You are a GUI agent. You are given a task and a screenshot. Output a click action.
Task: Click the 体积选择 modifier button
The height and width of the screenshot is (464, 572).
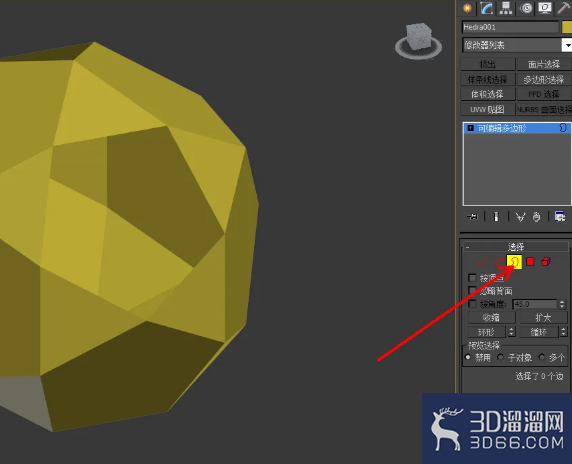[x=488, y=94]
